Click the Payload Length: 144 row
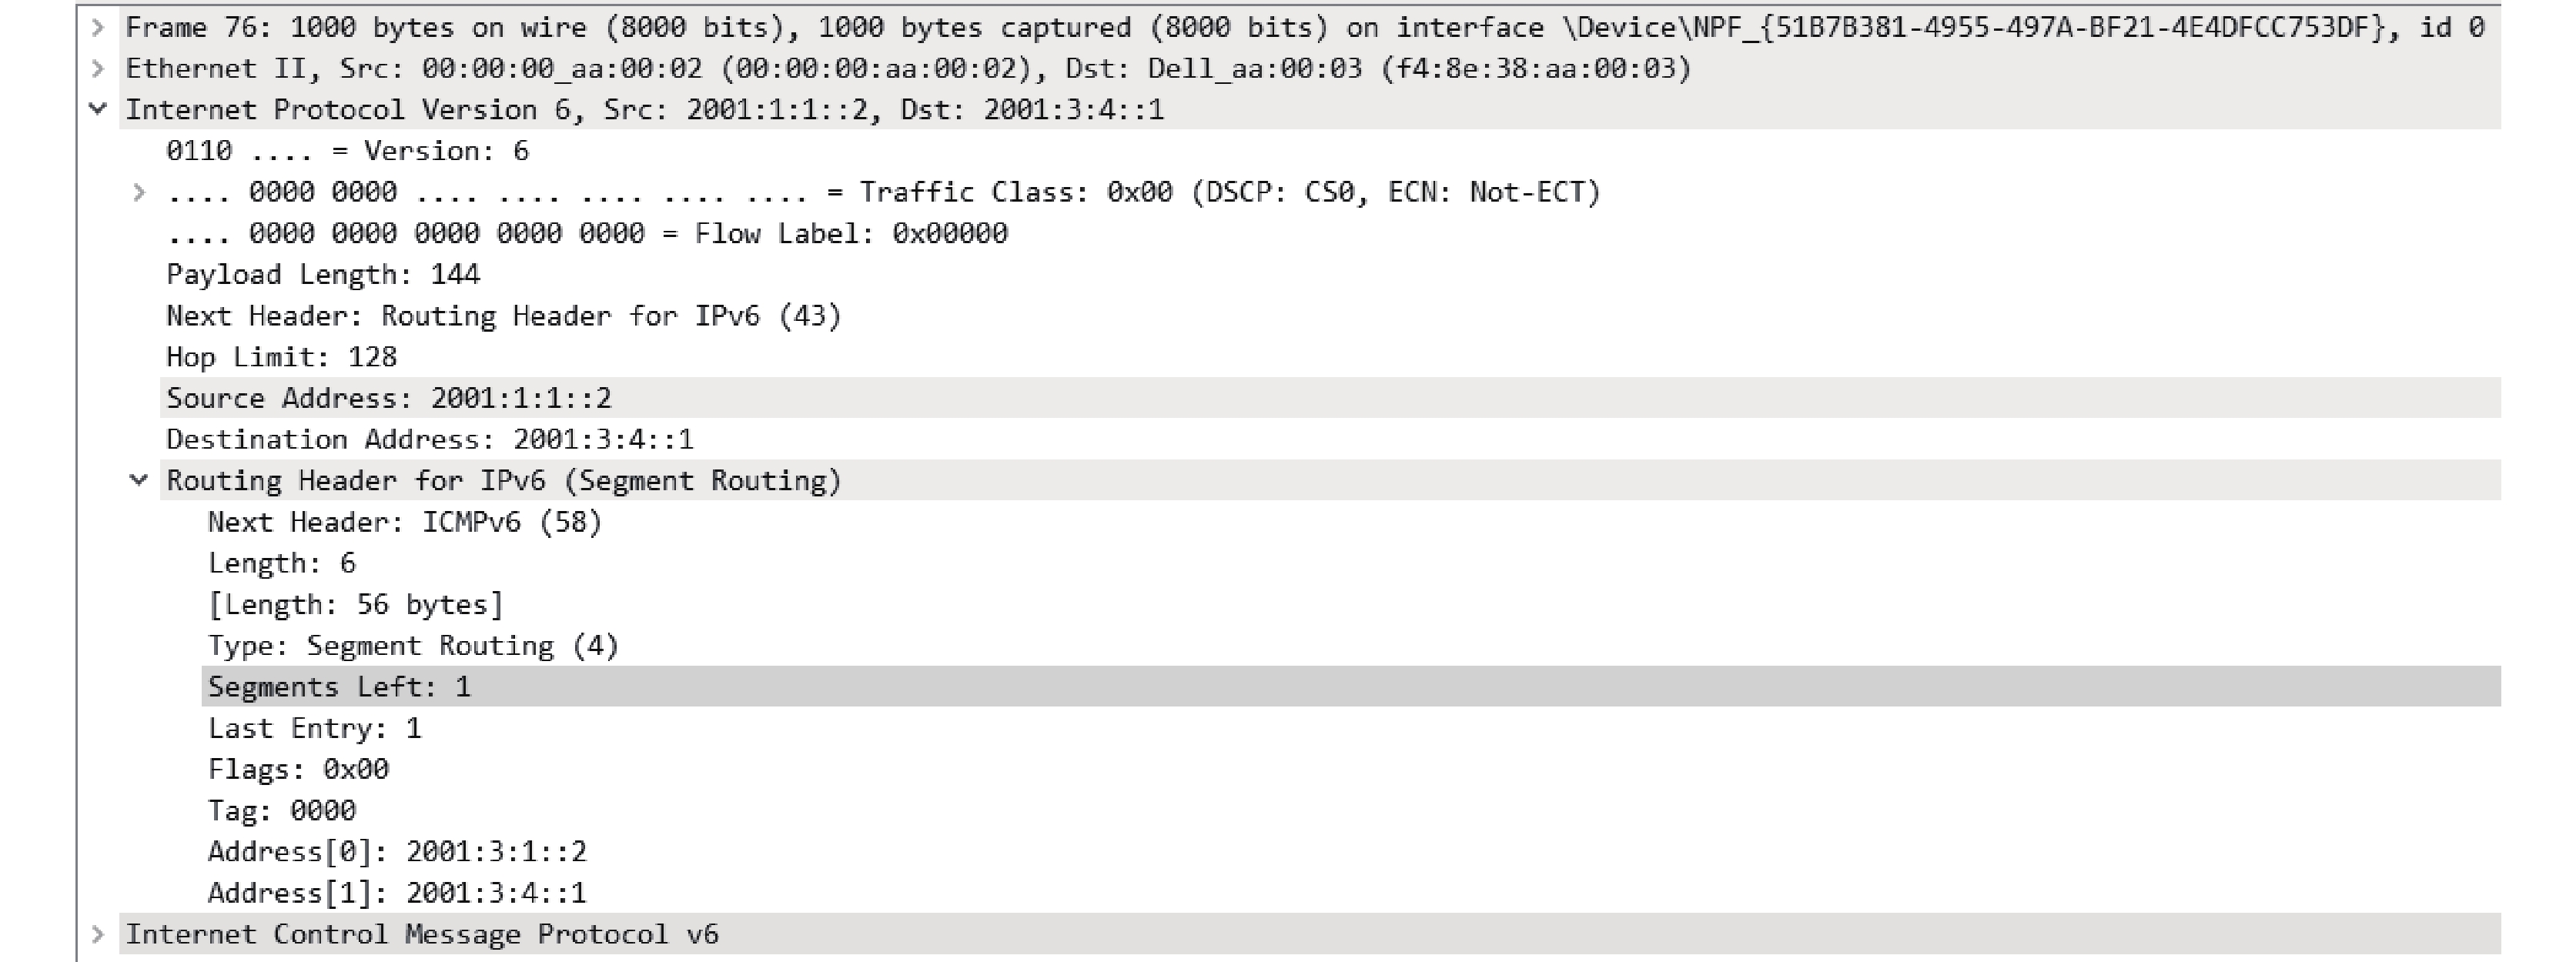 (322, 275)
